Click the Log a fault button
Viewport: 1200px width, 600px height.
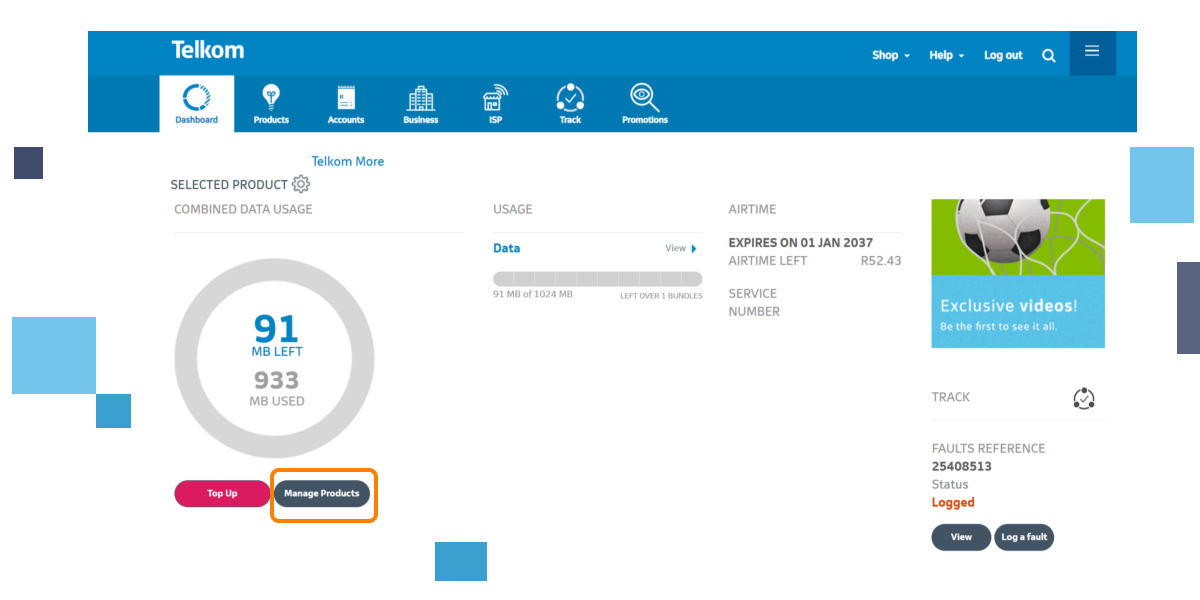pyautogui.click(x=1024, y=537)
